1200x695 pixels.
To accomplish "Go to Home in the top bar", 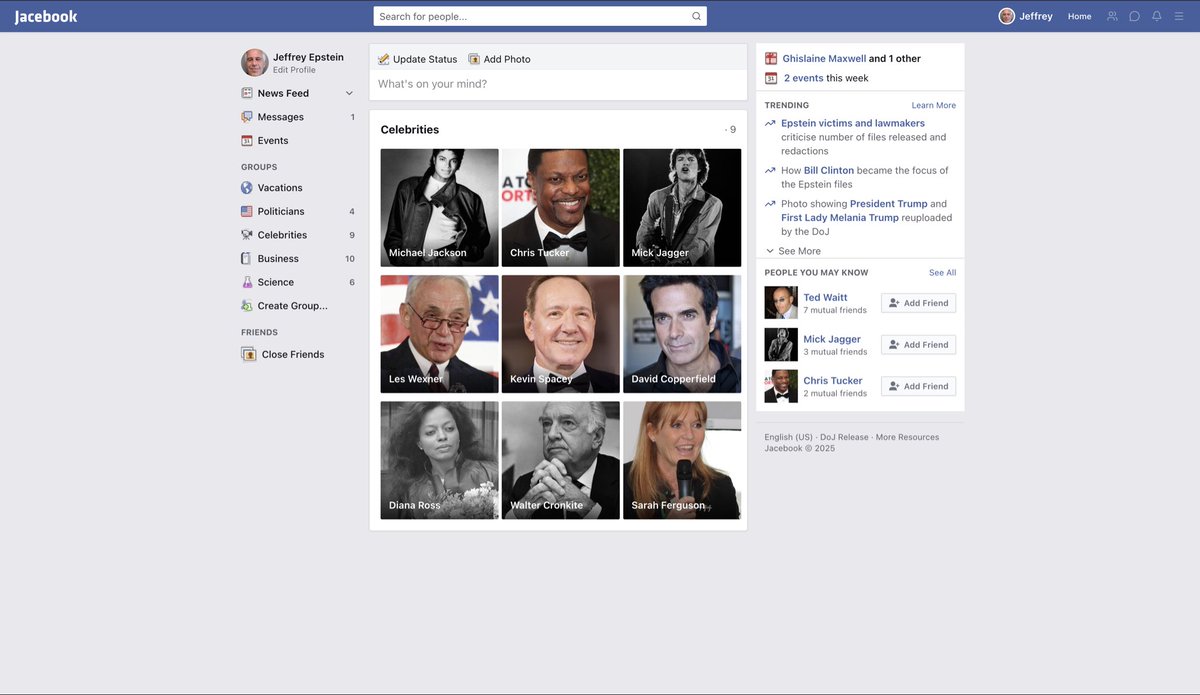I will [x=1079, y=16].
